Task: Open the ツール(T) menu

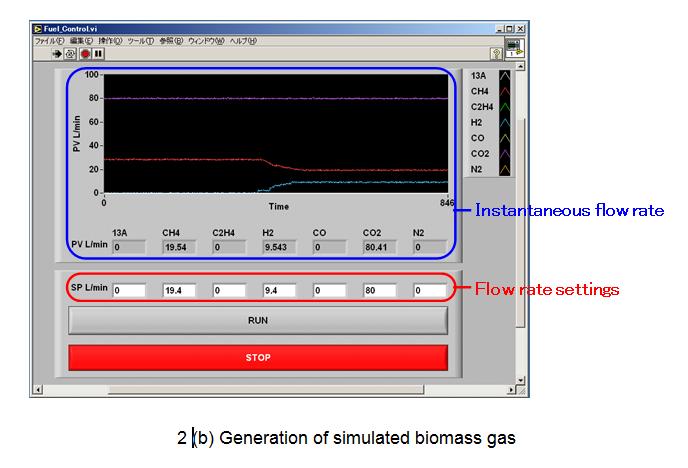Action: click(x=140, y=41)
